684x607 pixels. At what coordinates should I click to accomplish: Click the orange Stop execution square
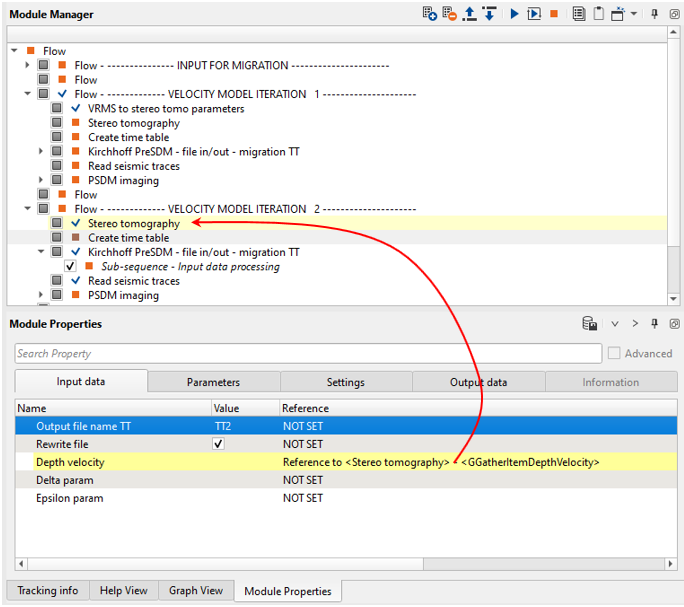(x=555, y=14)
